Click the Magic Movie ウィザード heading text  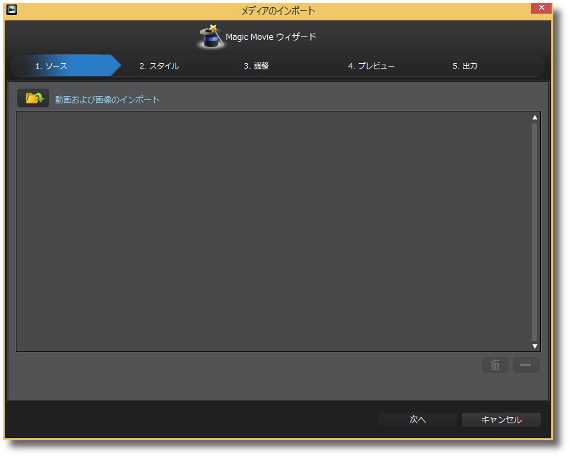271,37
